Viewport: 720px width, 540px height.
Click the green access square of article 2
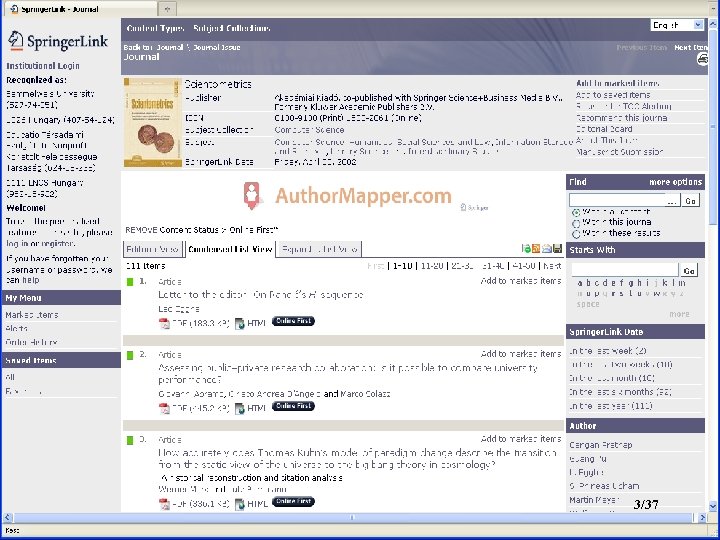(x=130, y=355)
